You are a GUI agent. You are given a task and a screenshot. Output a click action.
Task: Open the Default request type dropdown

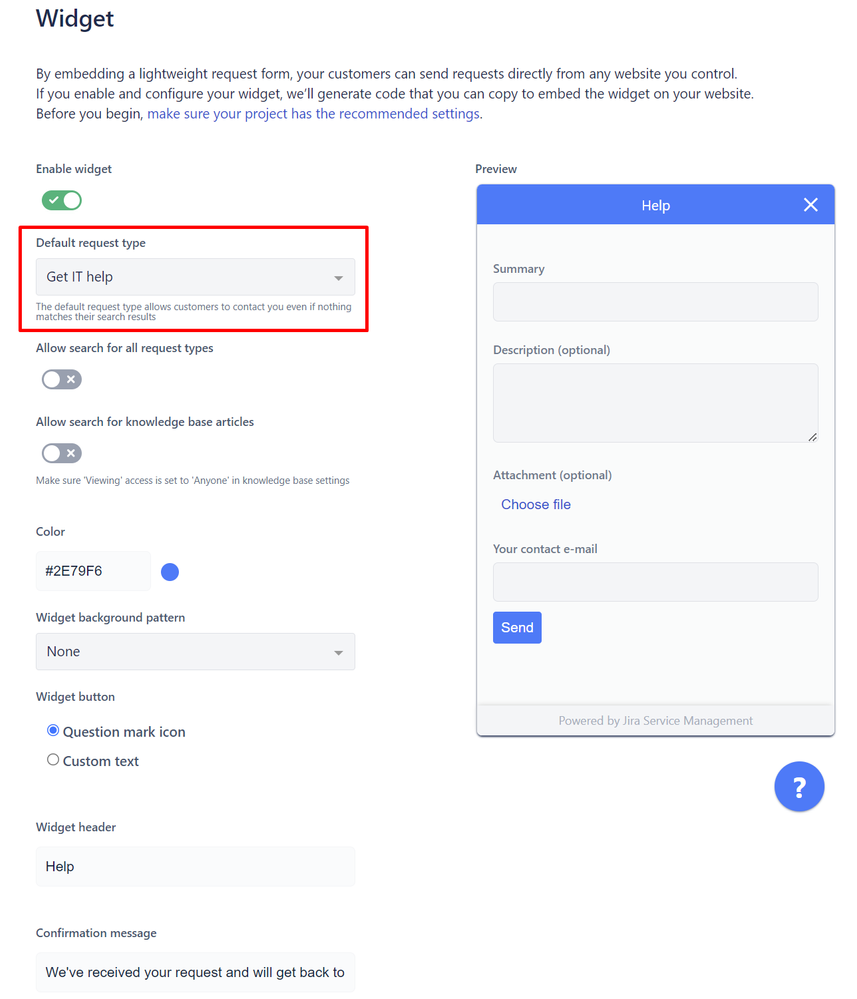(195, 277)
